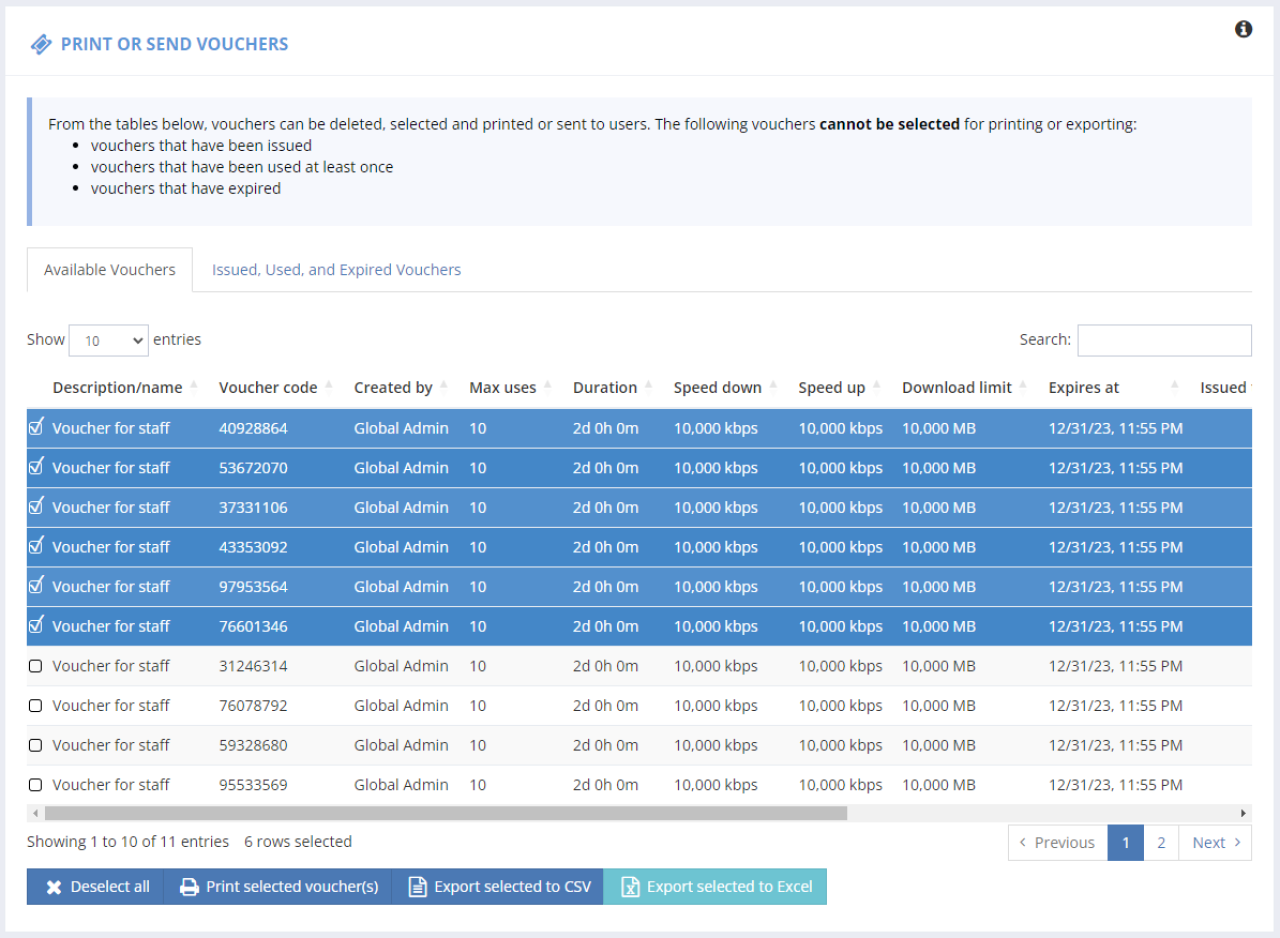Uncheck voucher 40928864 checkbox
1280x938 pixels.
coord(36,427)
